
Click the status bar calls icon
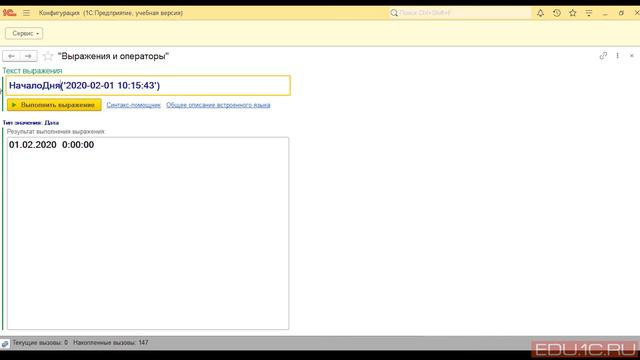click(5, 343)
